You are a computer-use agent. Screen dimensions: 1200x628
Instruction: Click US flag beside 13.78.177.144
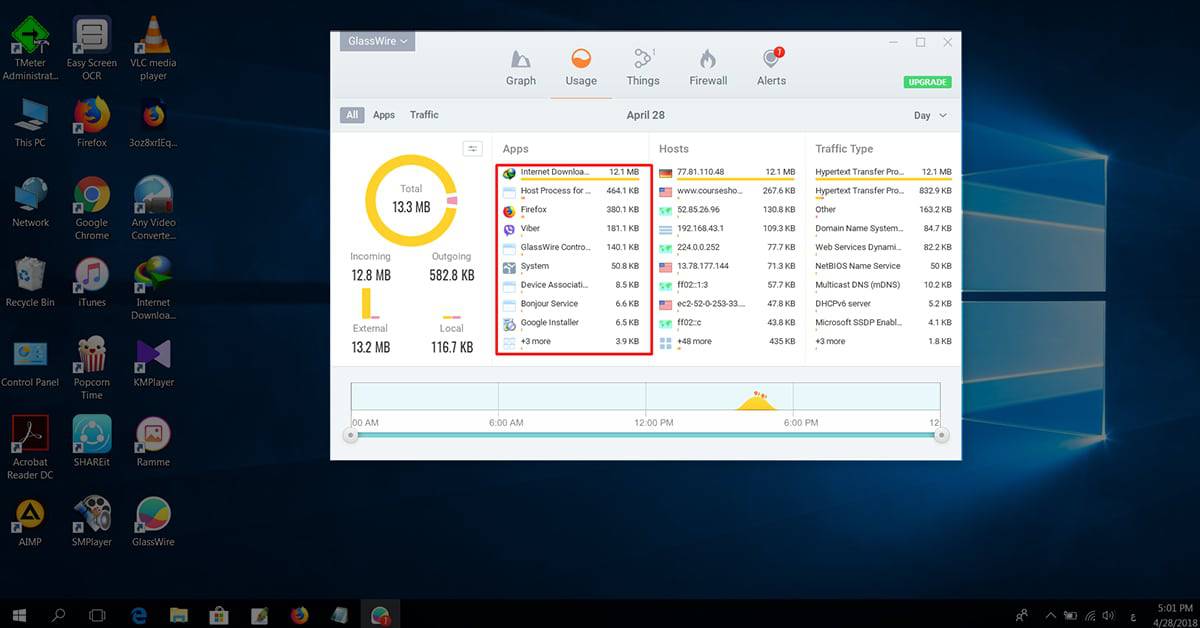[666, 267]
